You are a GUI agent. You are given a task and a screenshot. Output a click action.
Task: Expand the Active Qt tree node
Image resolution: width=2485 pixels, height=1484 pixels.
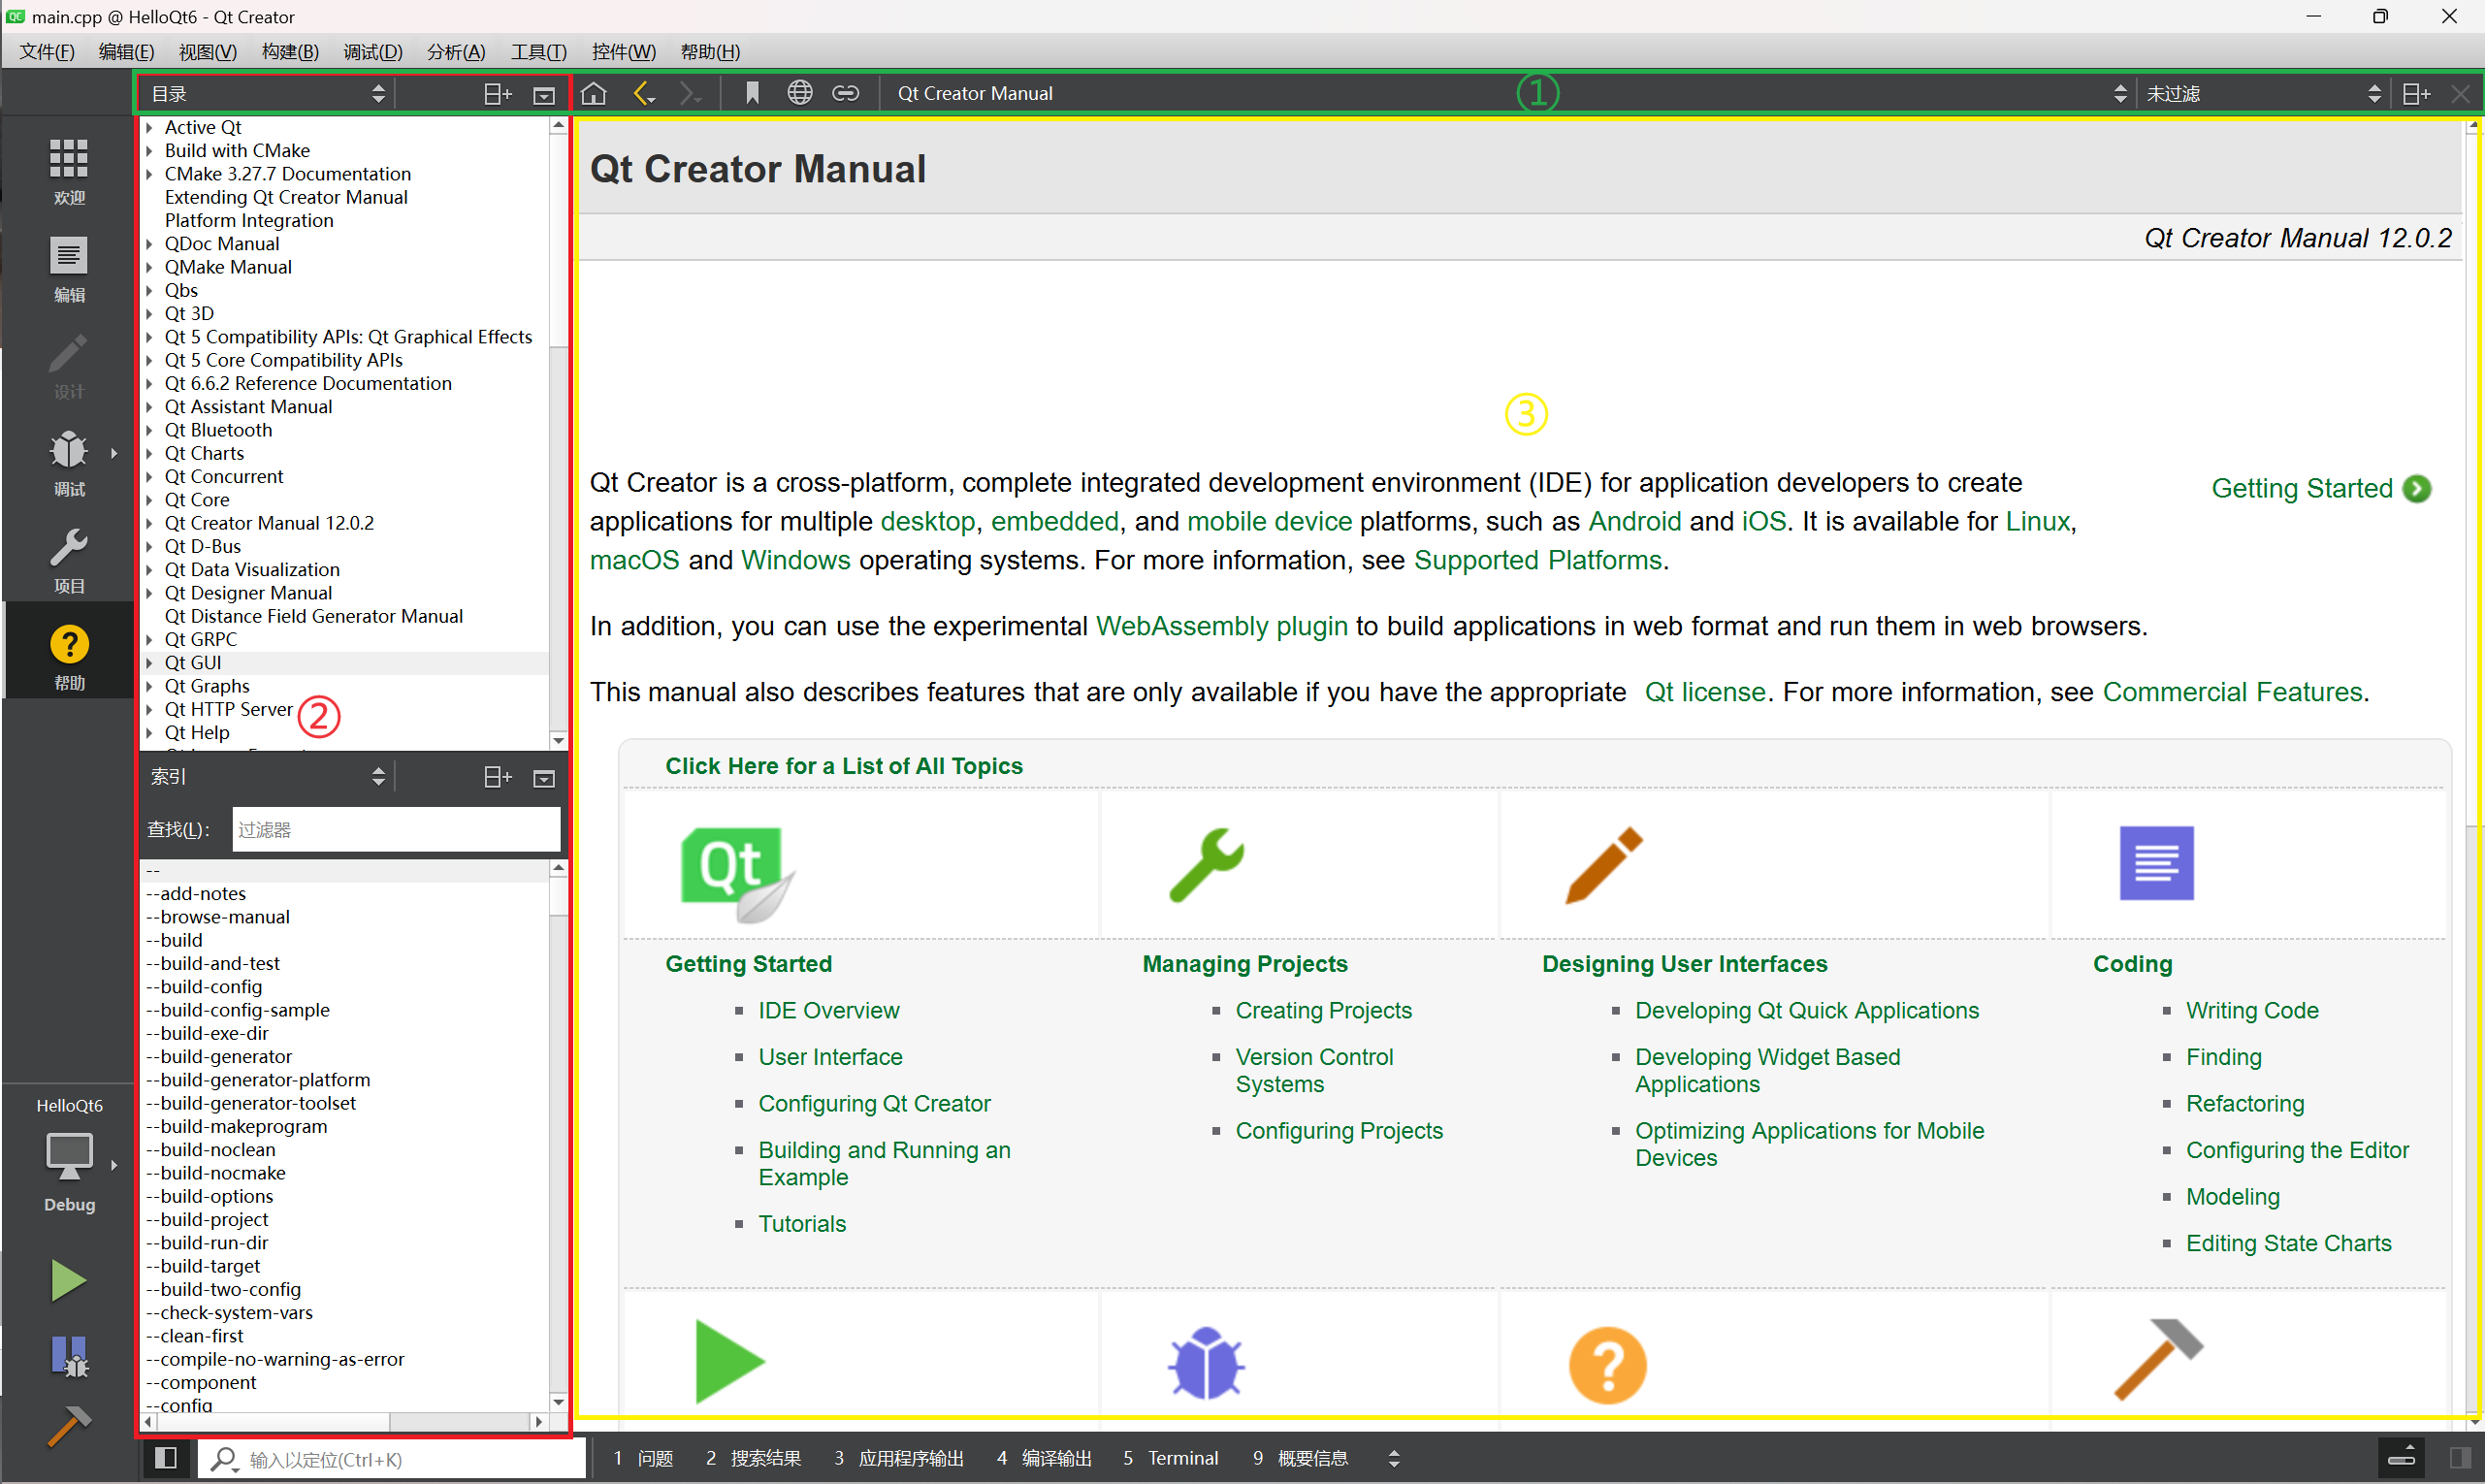click(149, 127)
